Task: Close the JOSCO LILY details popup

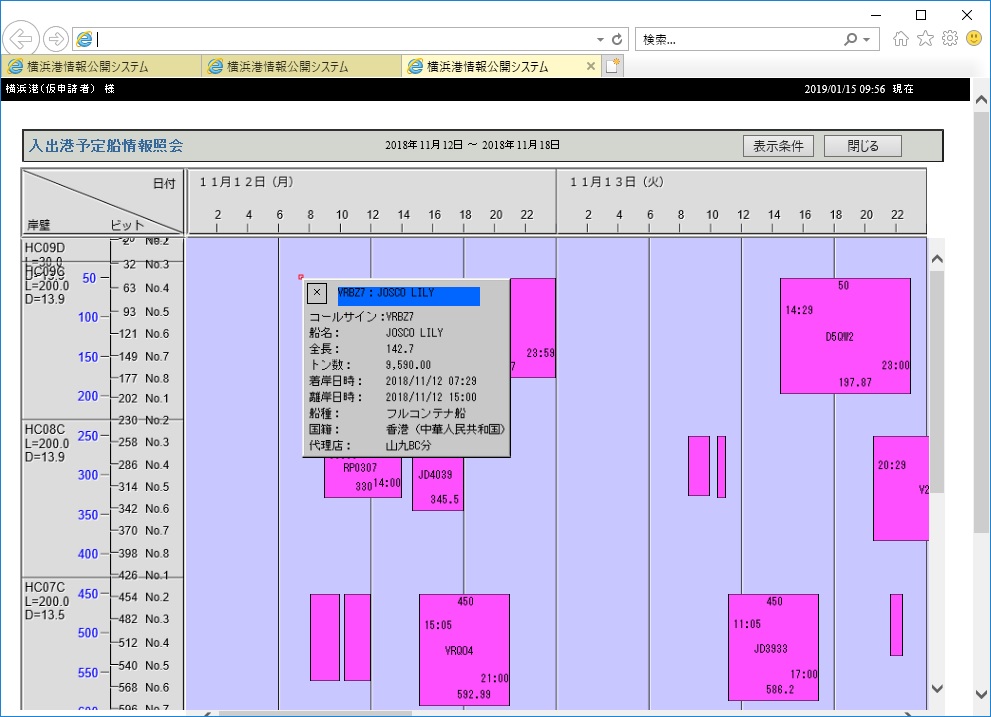Action: click(x=317, y=293)
